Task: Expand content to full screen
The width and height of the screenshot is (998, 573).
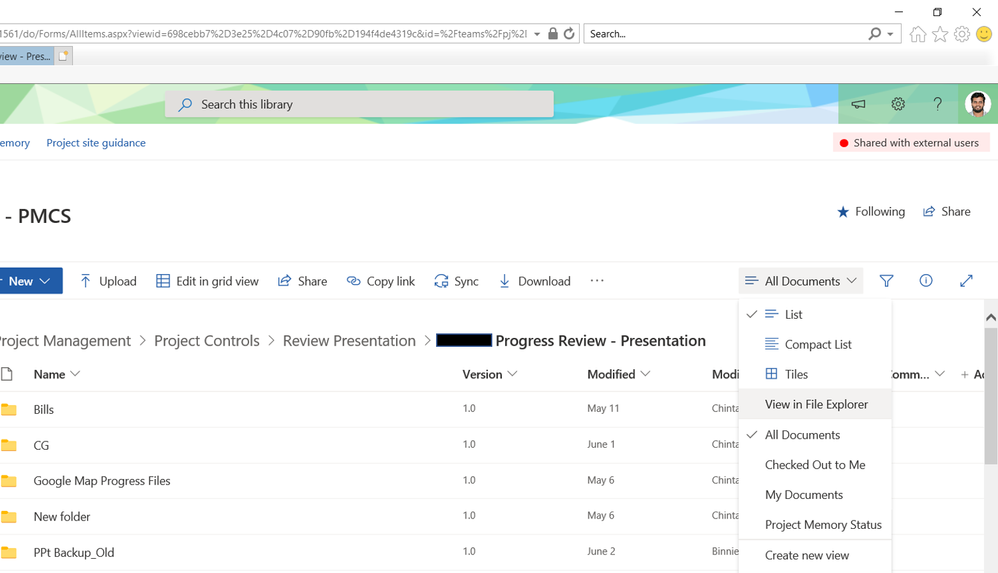Action: (x=966, y=280)
